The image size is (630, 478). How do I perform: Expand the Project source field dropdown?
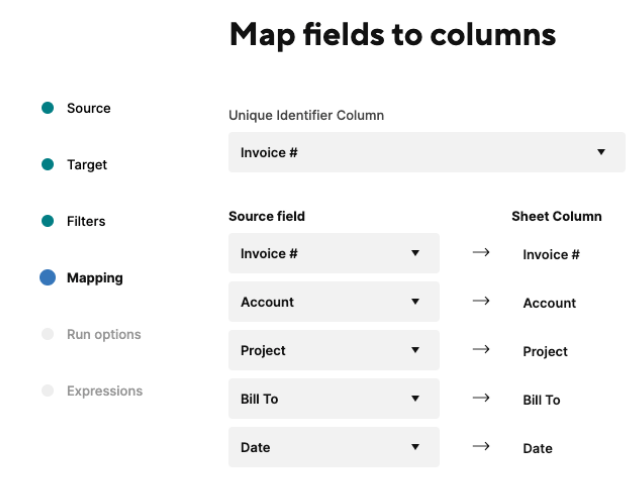point(415,351)
